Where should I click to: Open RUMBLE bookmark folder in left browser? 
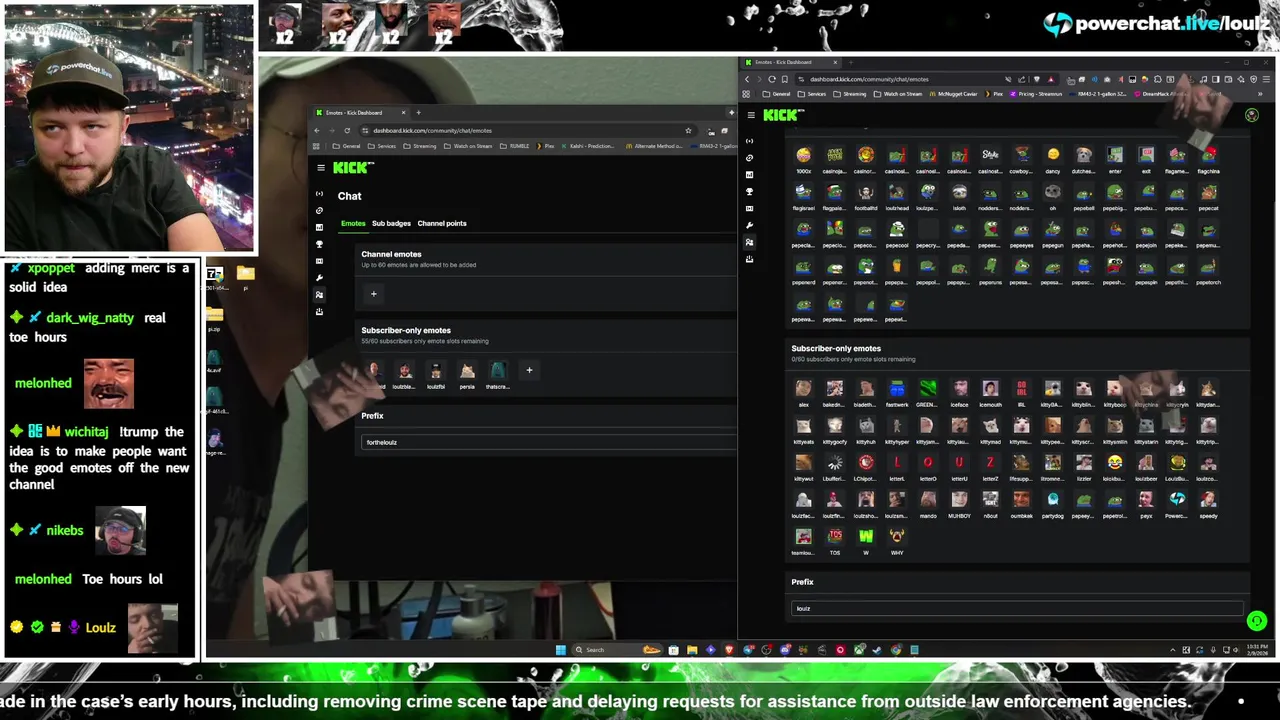tap(515, 146)
